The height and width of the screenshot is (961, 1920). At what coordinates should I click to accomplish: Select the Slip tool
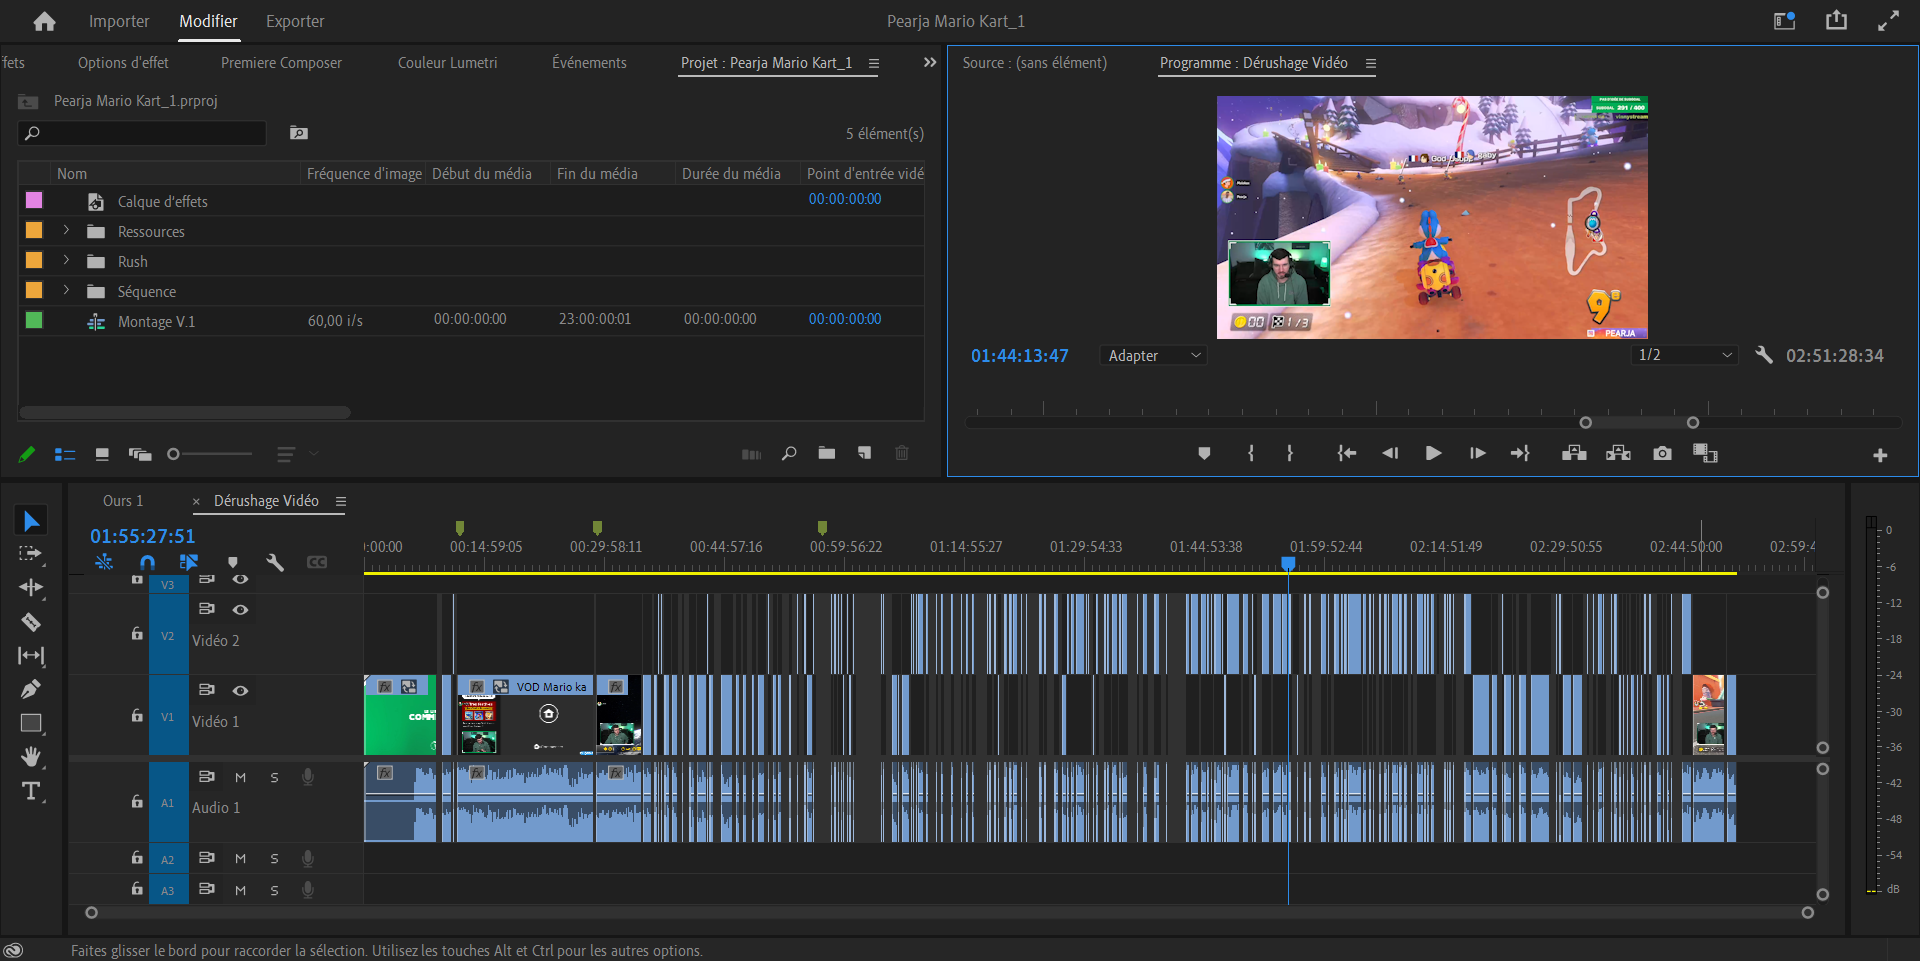click(31, 656)
